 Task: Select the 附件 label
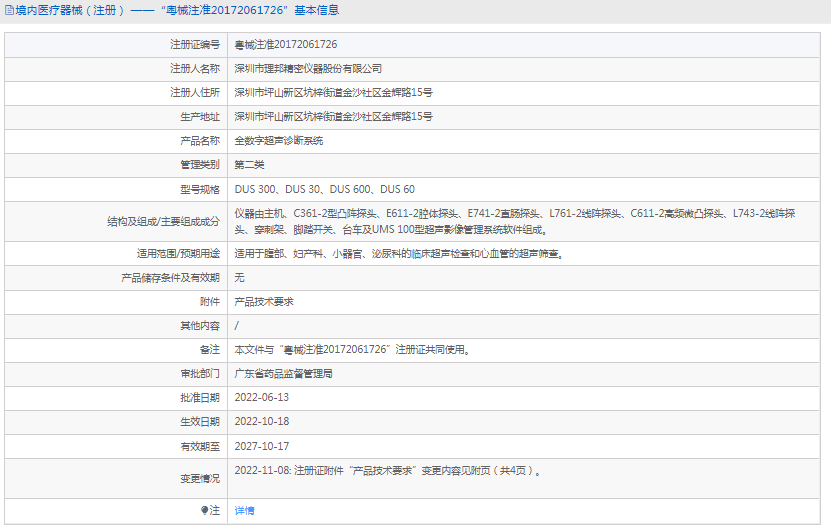point(210,302)
